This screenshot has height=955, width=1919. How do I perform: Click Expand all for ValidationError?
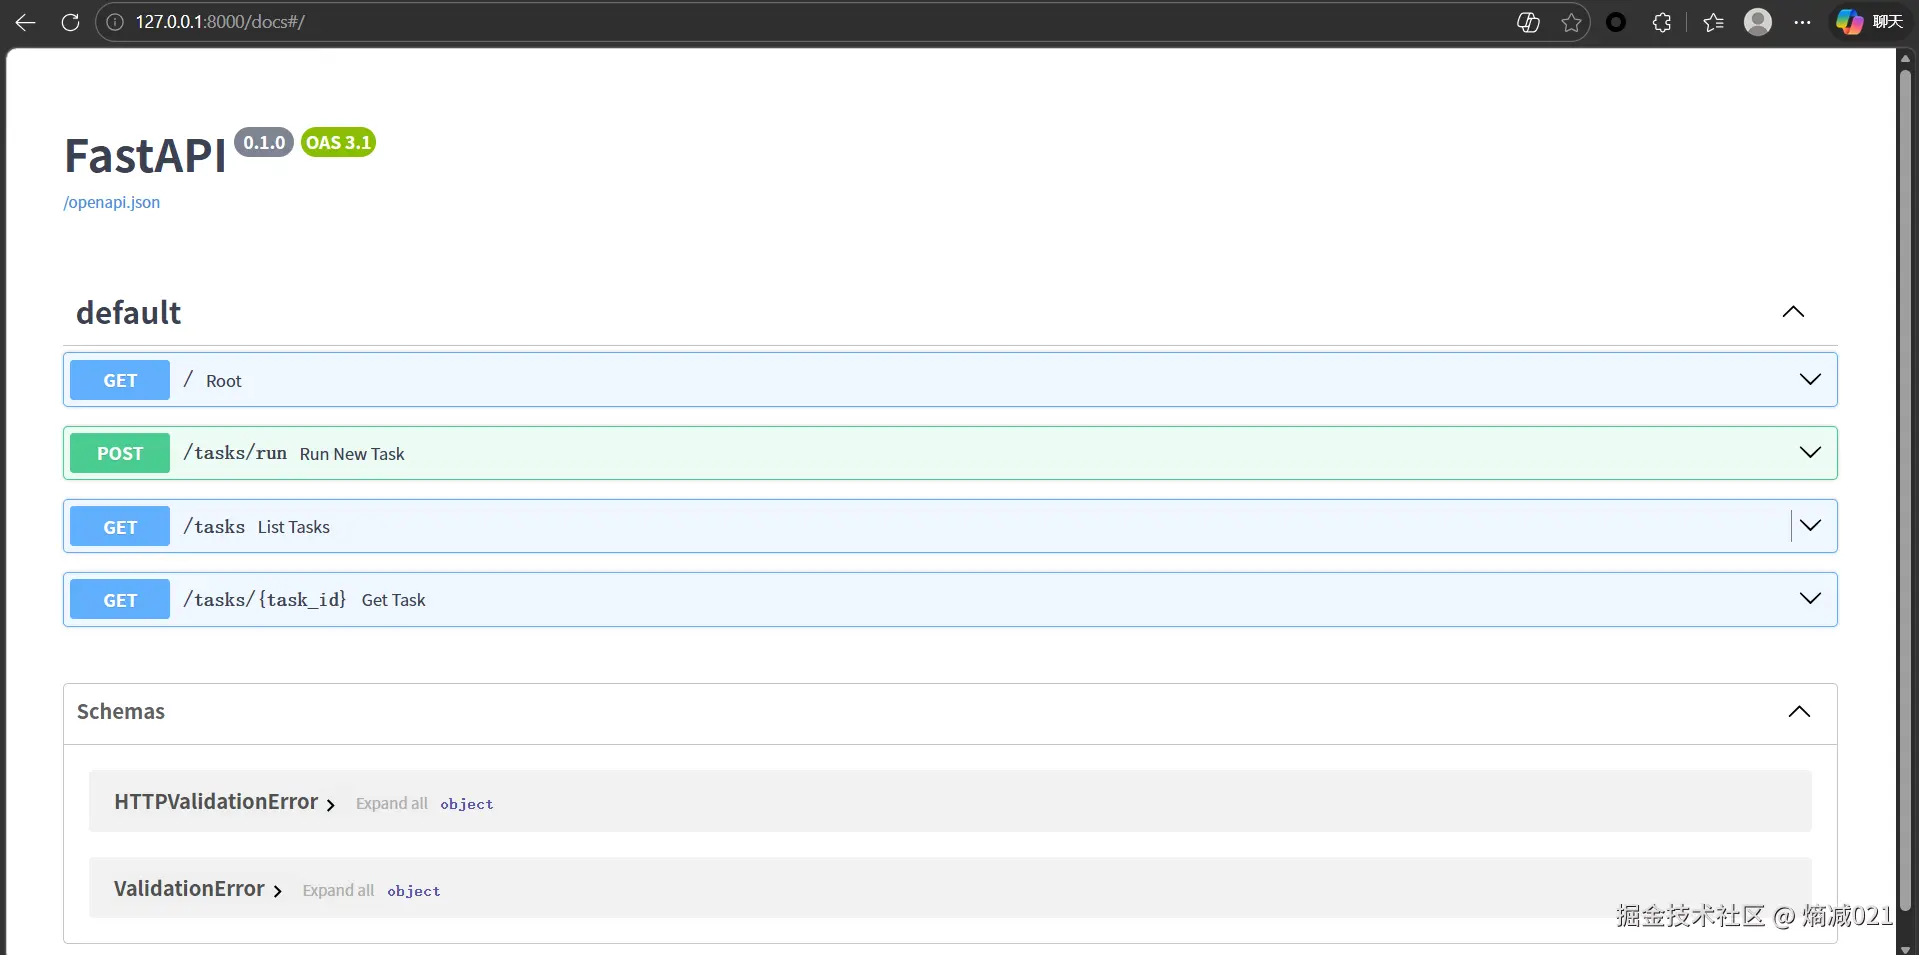[337, 890]
